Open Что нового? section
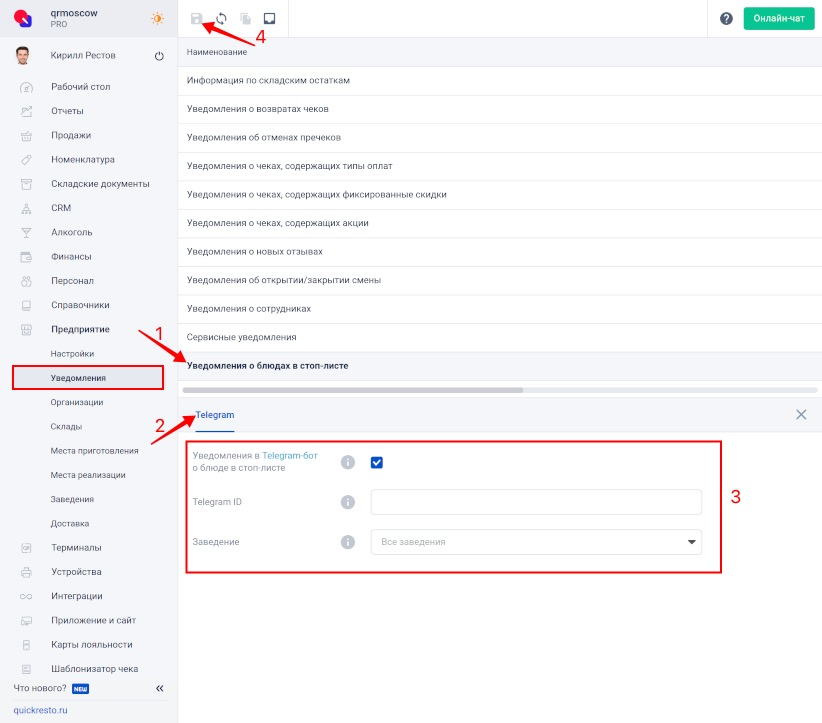The height and width of the screenshot is (723, 822). (x=40, y=688)
